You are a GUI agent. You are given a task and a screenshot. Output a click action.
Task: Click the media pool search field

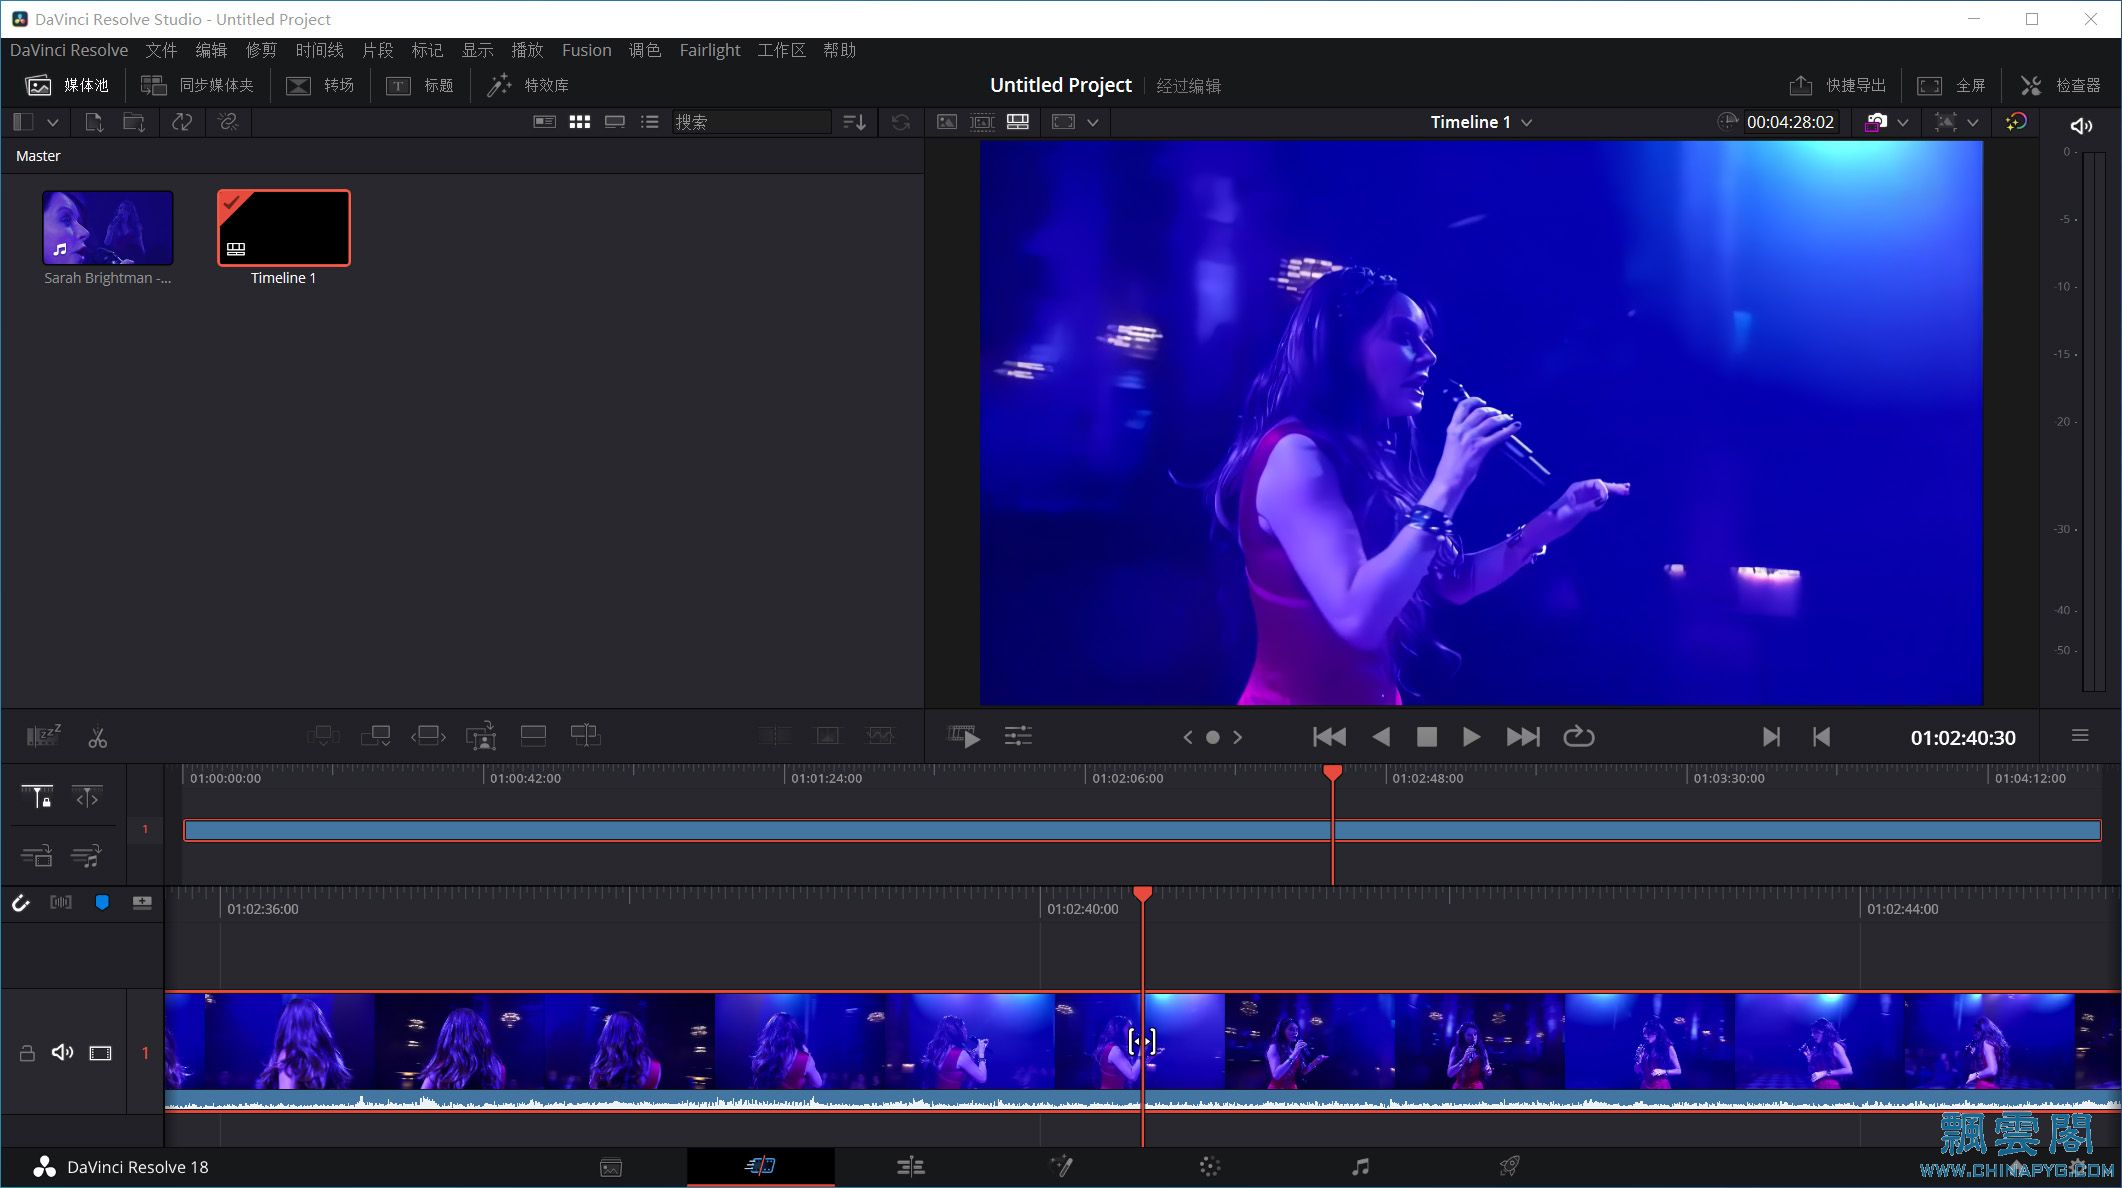click(x=751, y=122)
